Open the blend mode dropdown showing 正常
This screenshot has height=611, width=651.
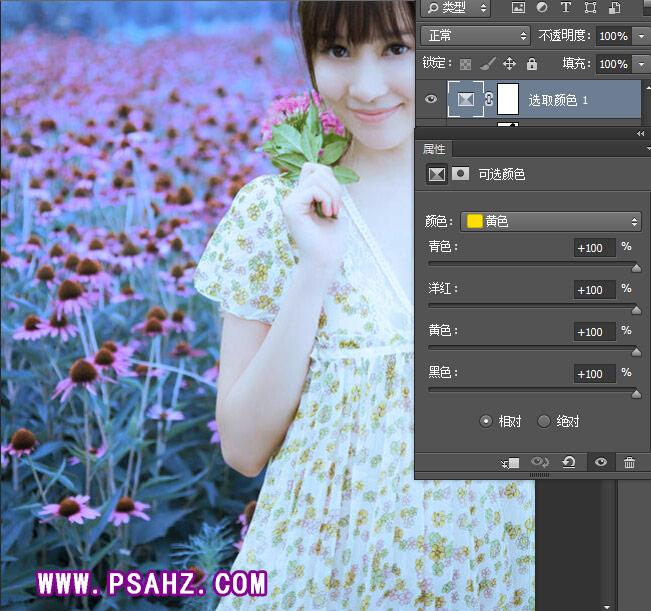click(x=476, y=36)
